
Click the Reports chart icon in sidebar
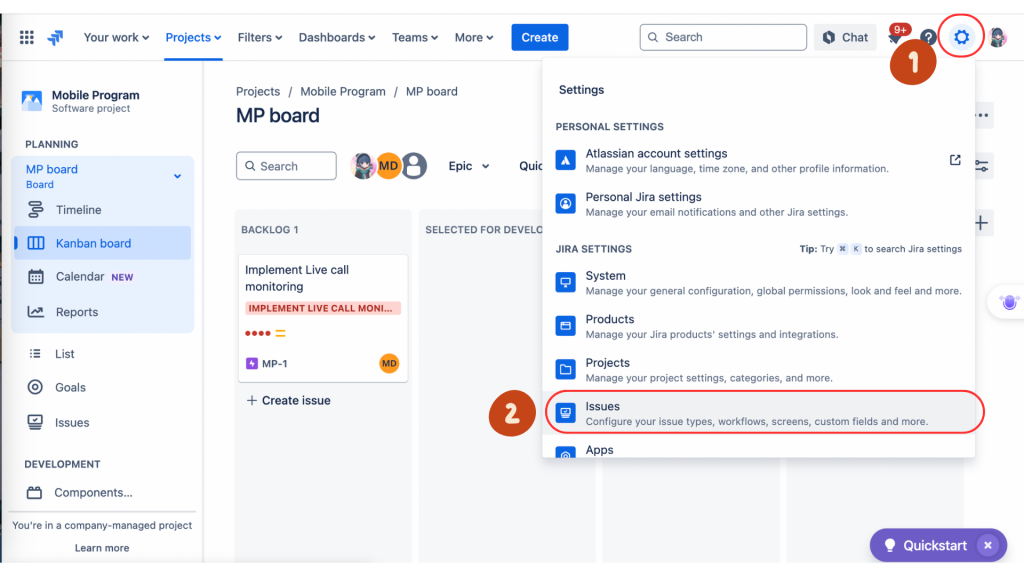(x=35, y=312)
